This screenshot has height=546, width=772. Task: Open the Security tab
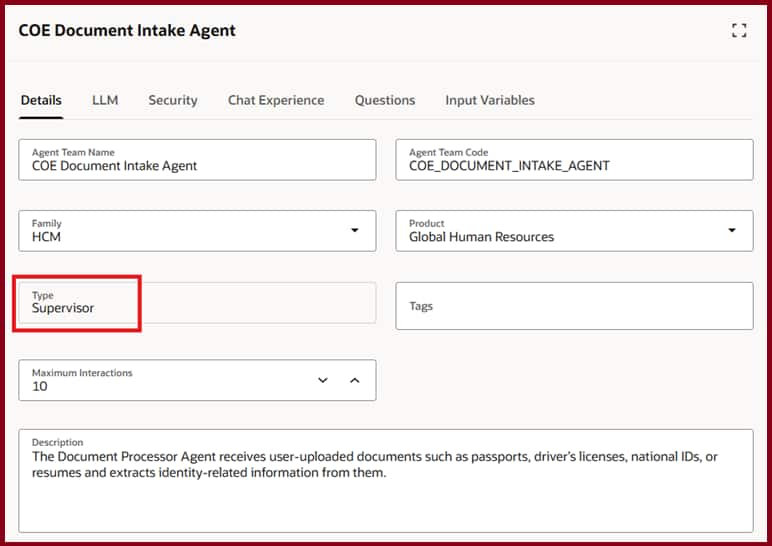click(x=173, y=100)
